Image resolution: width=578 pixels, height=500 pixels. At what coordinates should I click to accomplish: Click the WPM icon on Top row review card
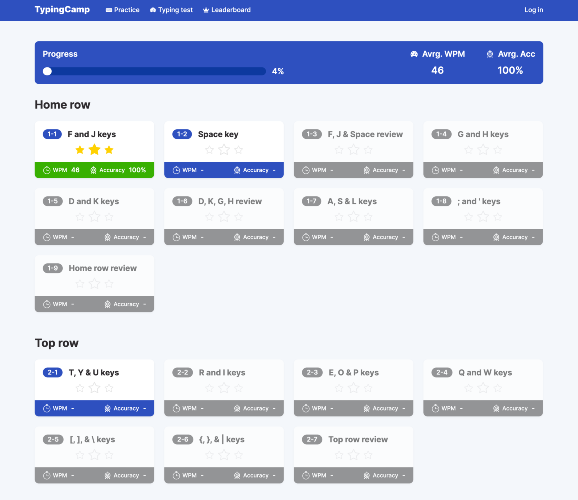click(306, 475)
